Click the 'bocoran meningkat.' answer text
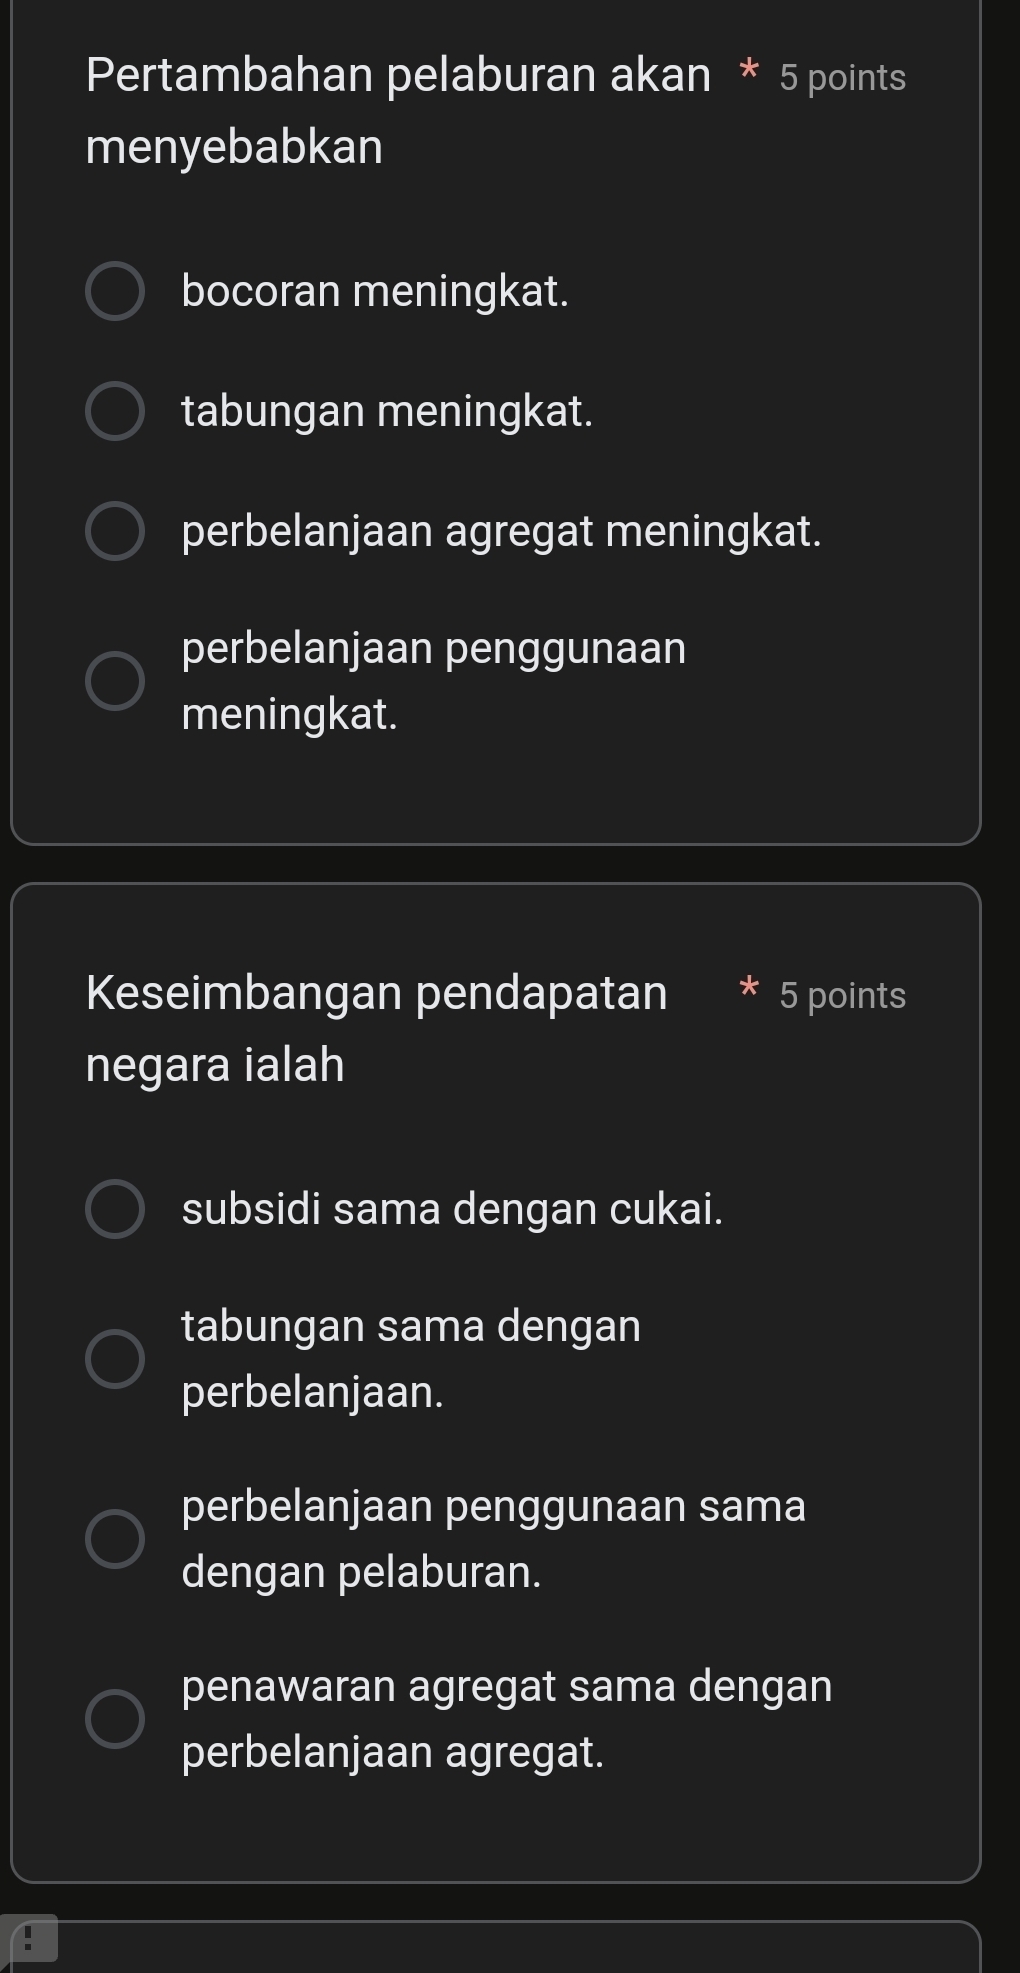Viewport: 1020px width, 1973px height. (375, 292)
